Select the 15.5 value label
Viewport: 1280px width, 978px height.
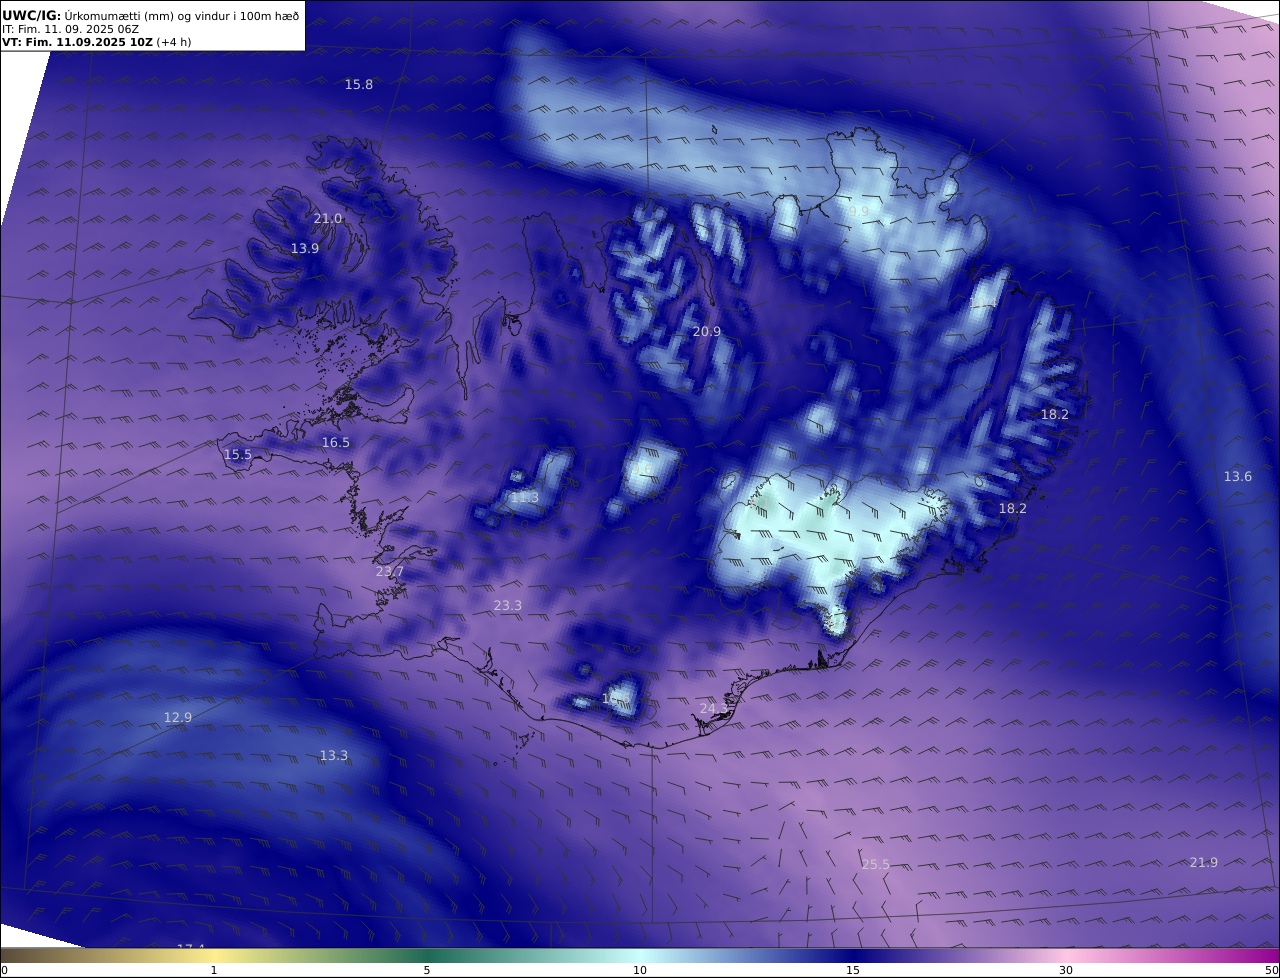[x=238, y=455]
